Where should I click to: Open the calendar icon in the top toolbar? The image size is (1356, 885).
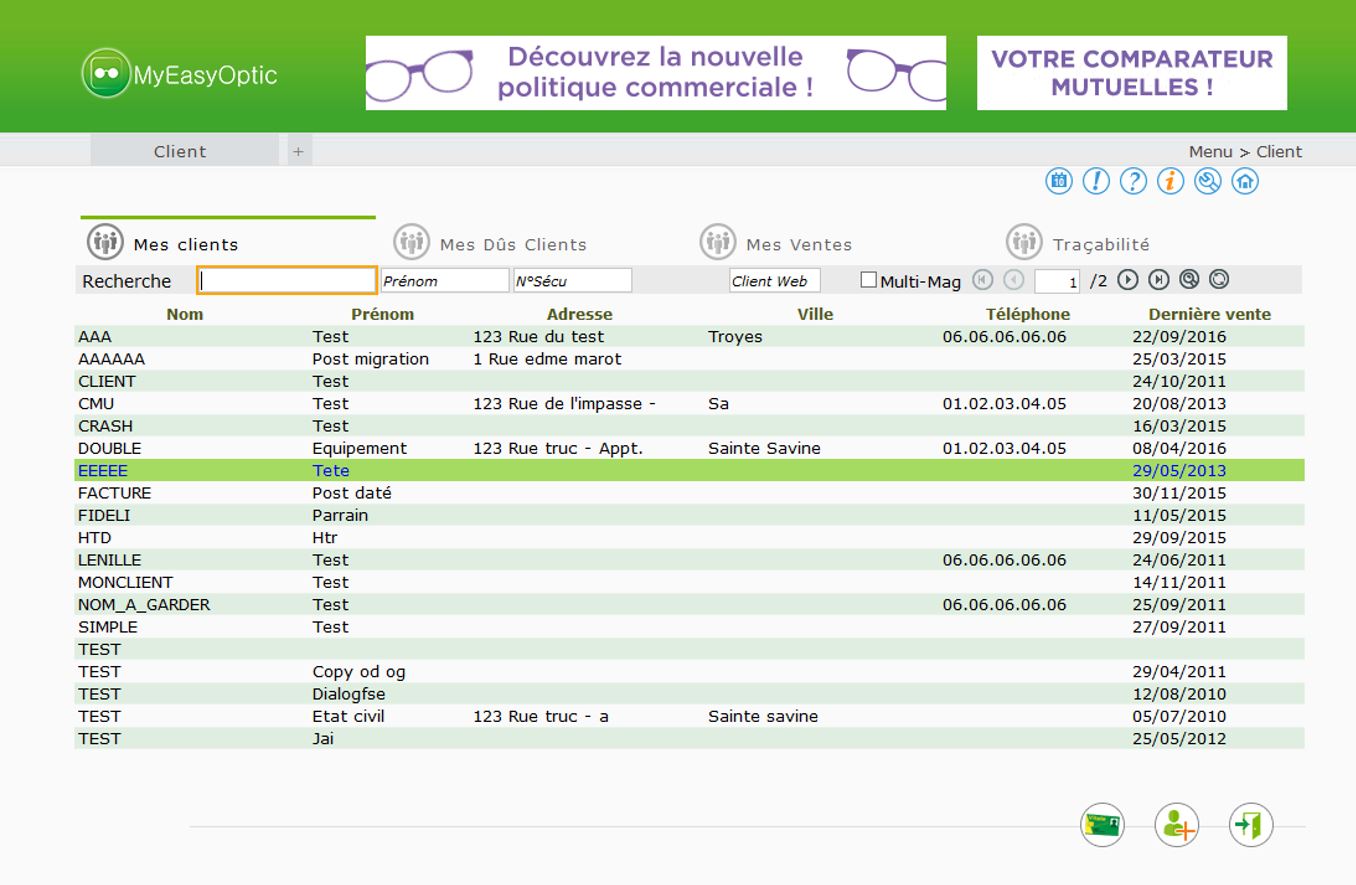pyautogui.click(x=1059, y=181)
